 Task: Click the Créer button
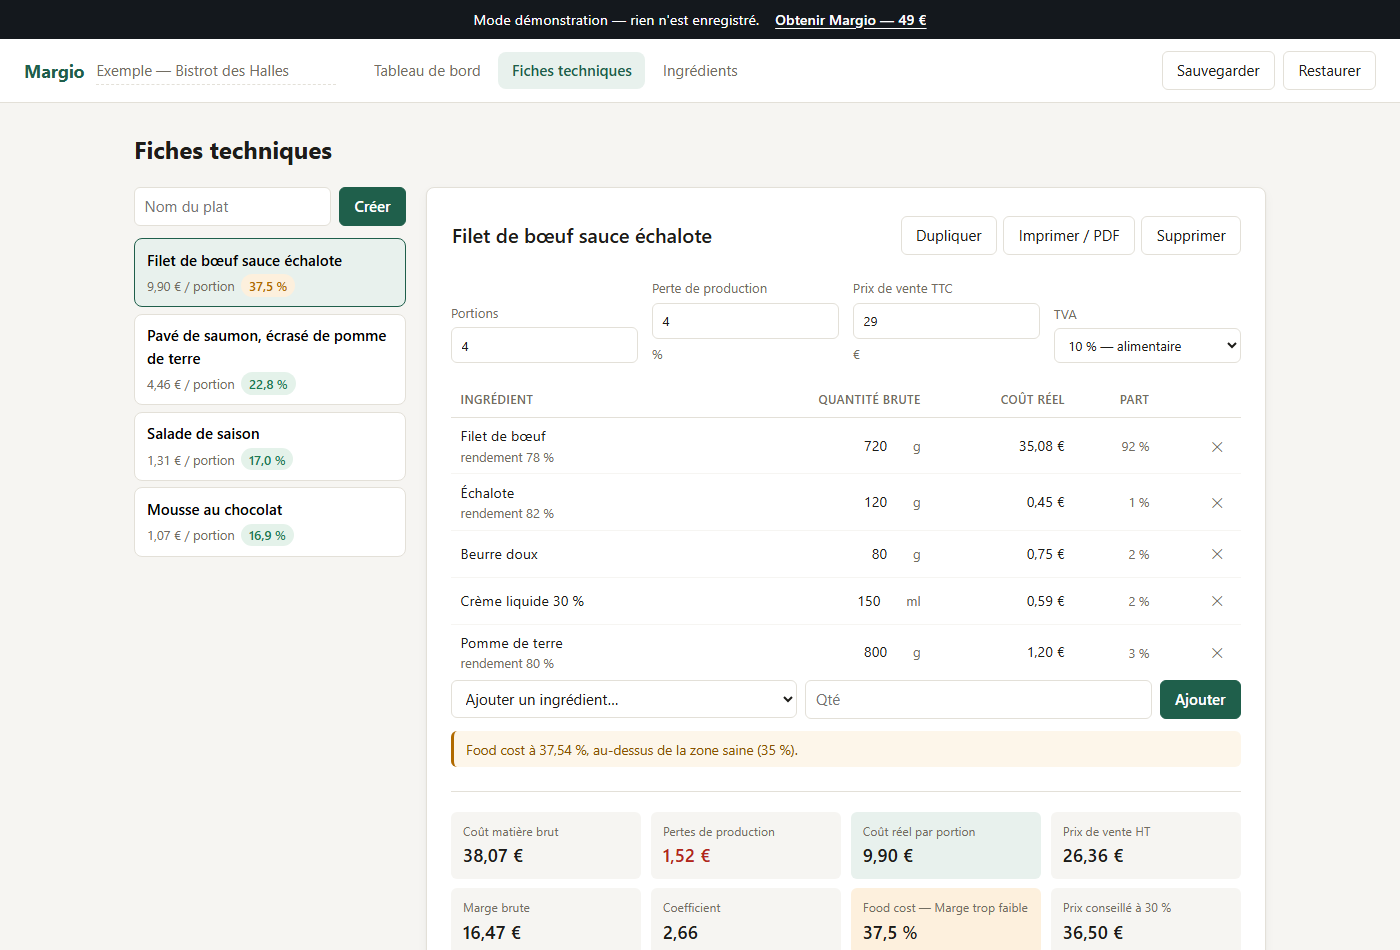372,207
